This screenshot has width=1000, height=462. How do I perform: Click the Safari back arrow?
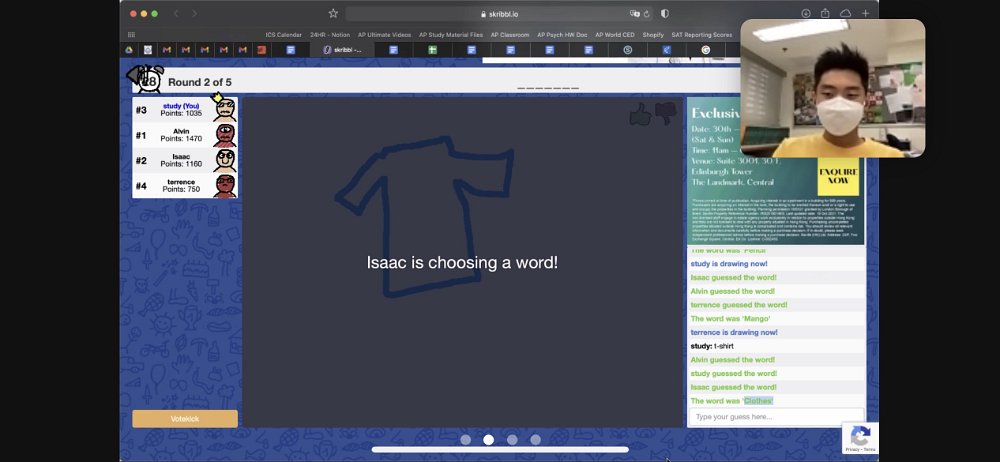pyautogui.click(x=176, y=13)
